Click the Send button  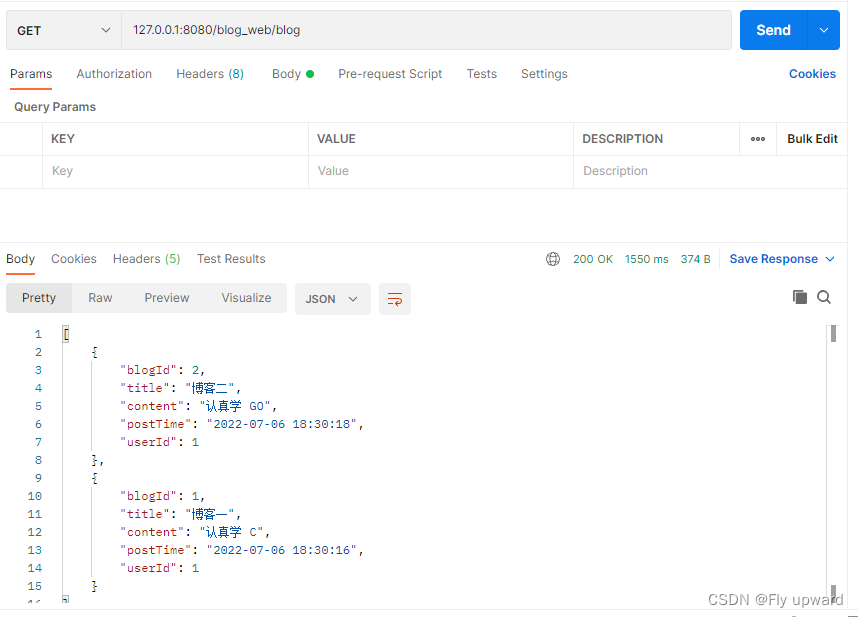[771, 30]
